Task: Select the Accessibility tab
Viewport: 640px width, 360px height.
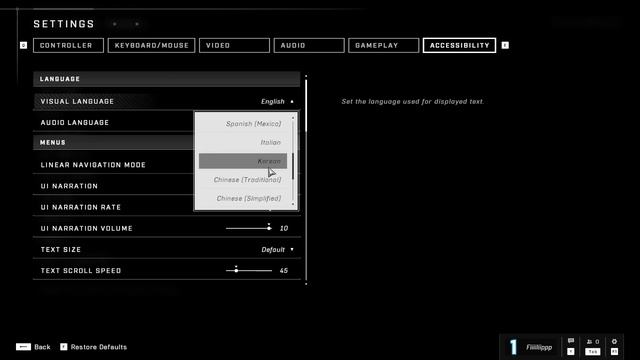Action: 460,45
